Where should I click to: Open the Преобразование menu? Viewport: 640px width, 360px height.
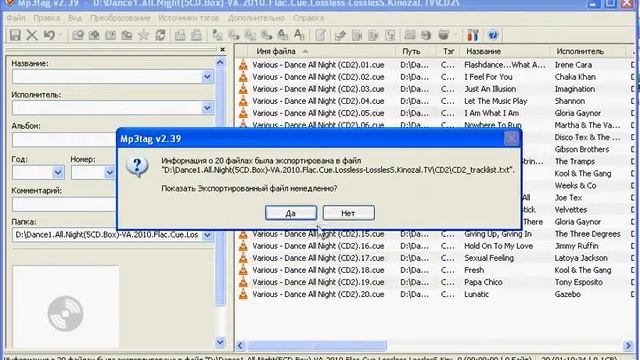[x=120, y=18]
